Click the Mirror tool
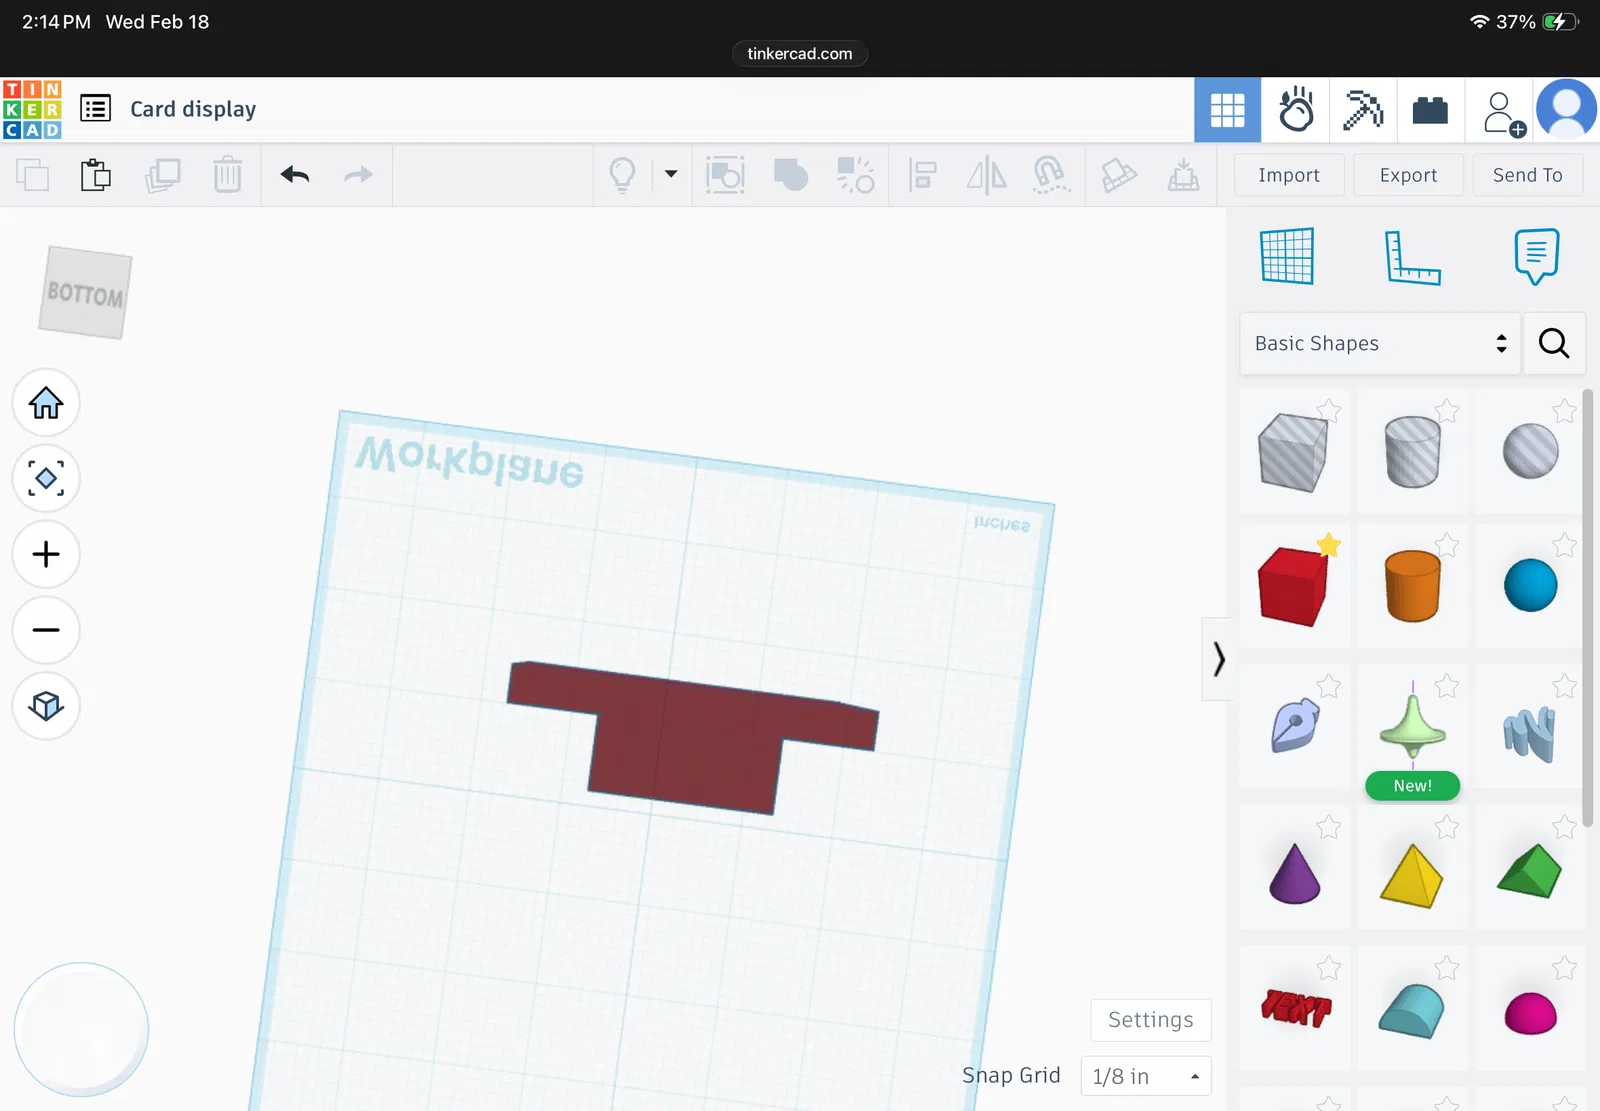 [x=987, y=175]
